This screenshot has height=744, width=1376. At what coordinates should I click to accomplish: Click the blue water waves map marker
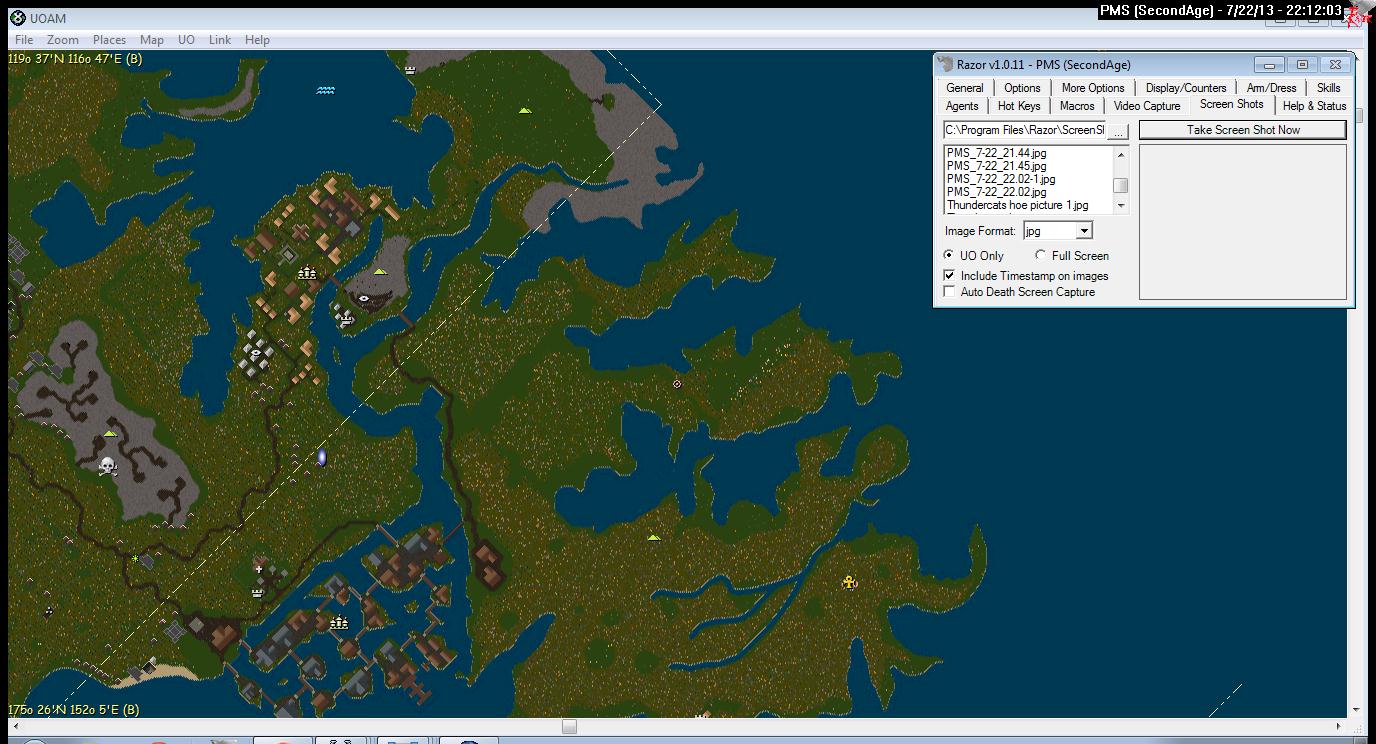[326, 90]
